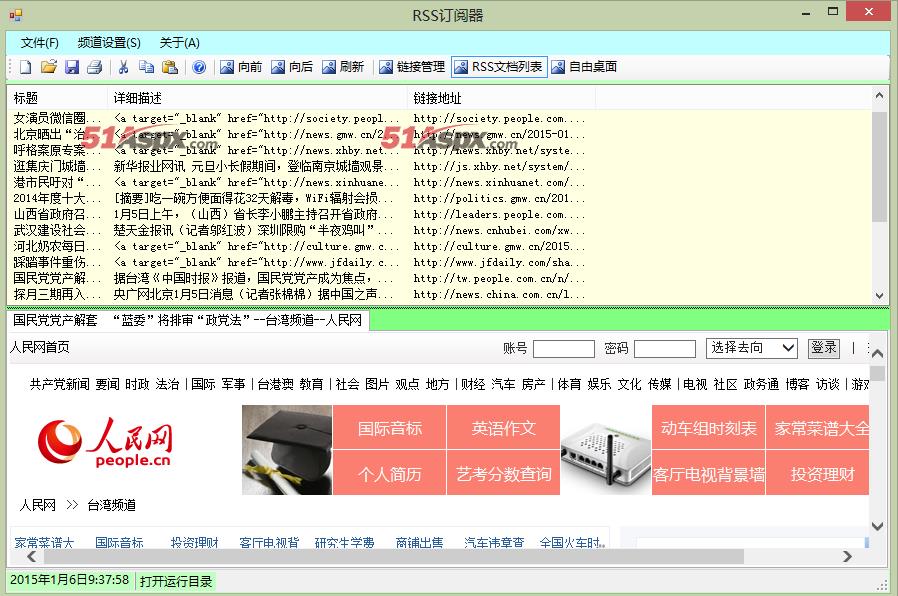
Task: Click the Save floppy disk icon
Action: point(72,67)
